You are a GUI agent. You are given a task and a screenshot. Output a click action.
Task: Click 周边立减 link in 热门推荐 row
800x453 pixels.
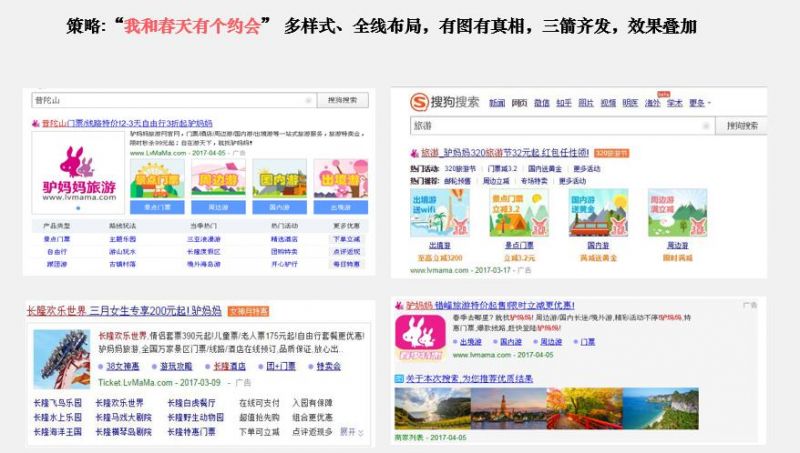click(496, 181)
